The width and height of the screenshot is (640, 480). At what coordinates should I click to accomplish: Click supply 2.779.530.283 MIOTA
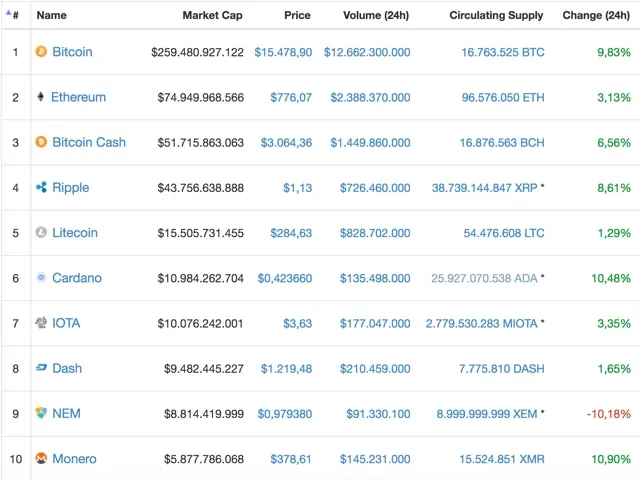(482, 324)
